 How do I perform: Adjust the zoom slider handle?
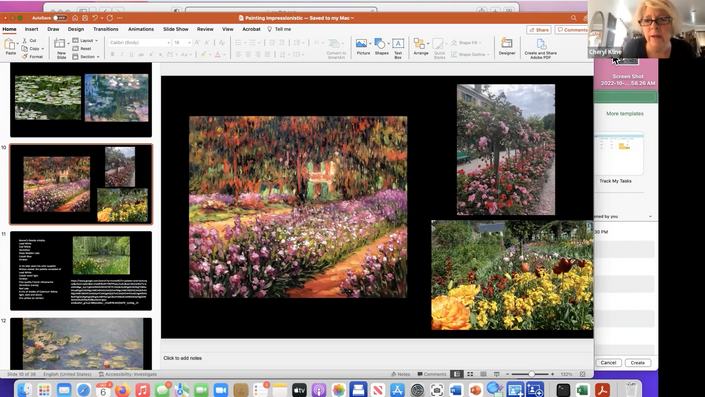[x=531, y=374]
